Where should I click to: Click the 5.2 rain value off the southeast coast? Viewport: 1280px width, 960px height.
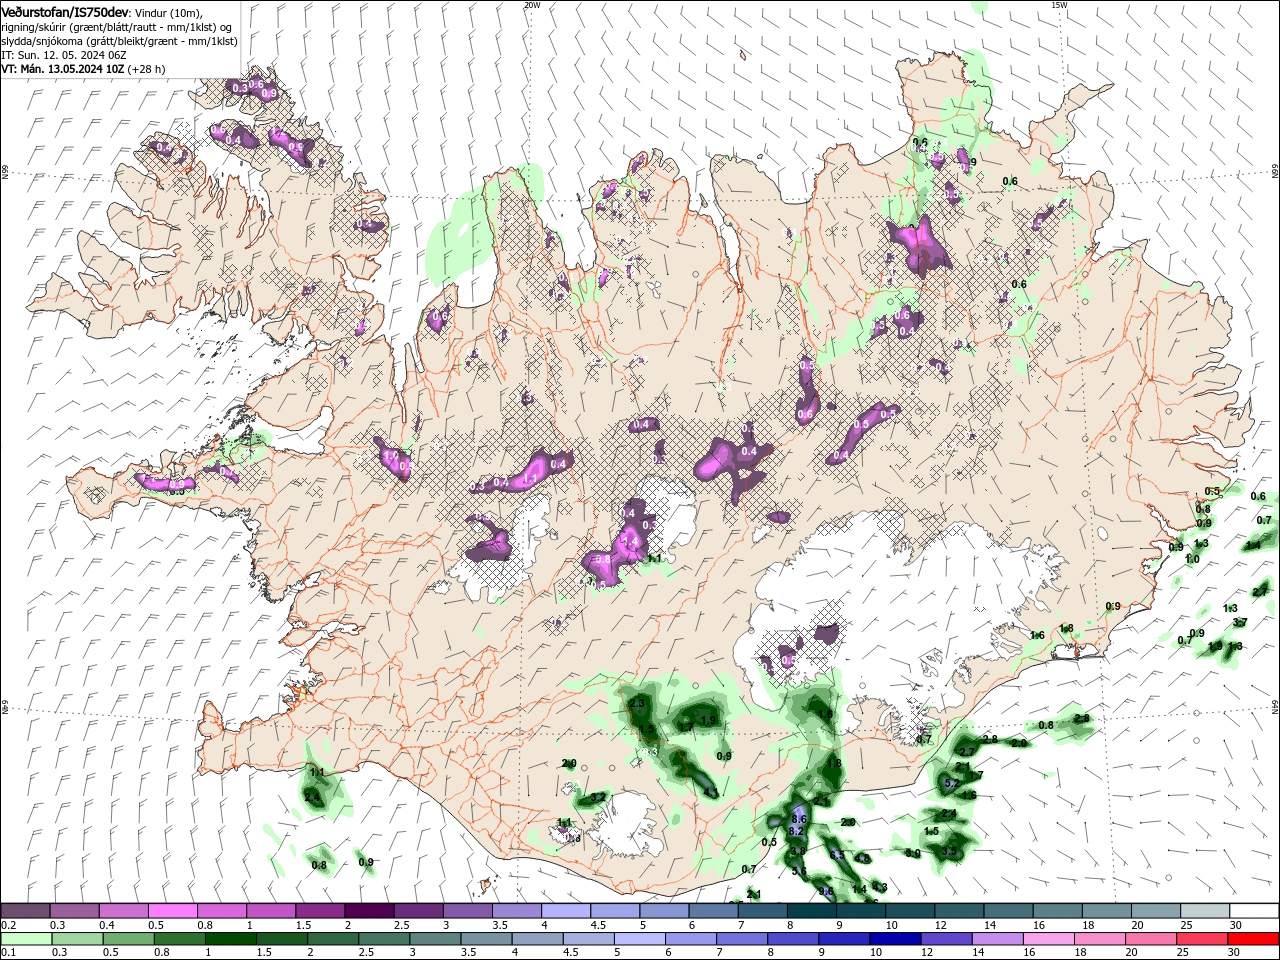point(951,784)
